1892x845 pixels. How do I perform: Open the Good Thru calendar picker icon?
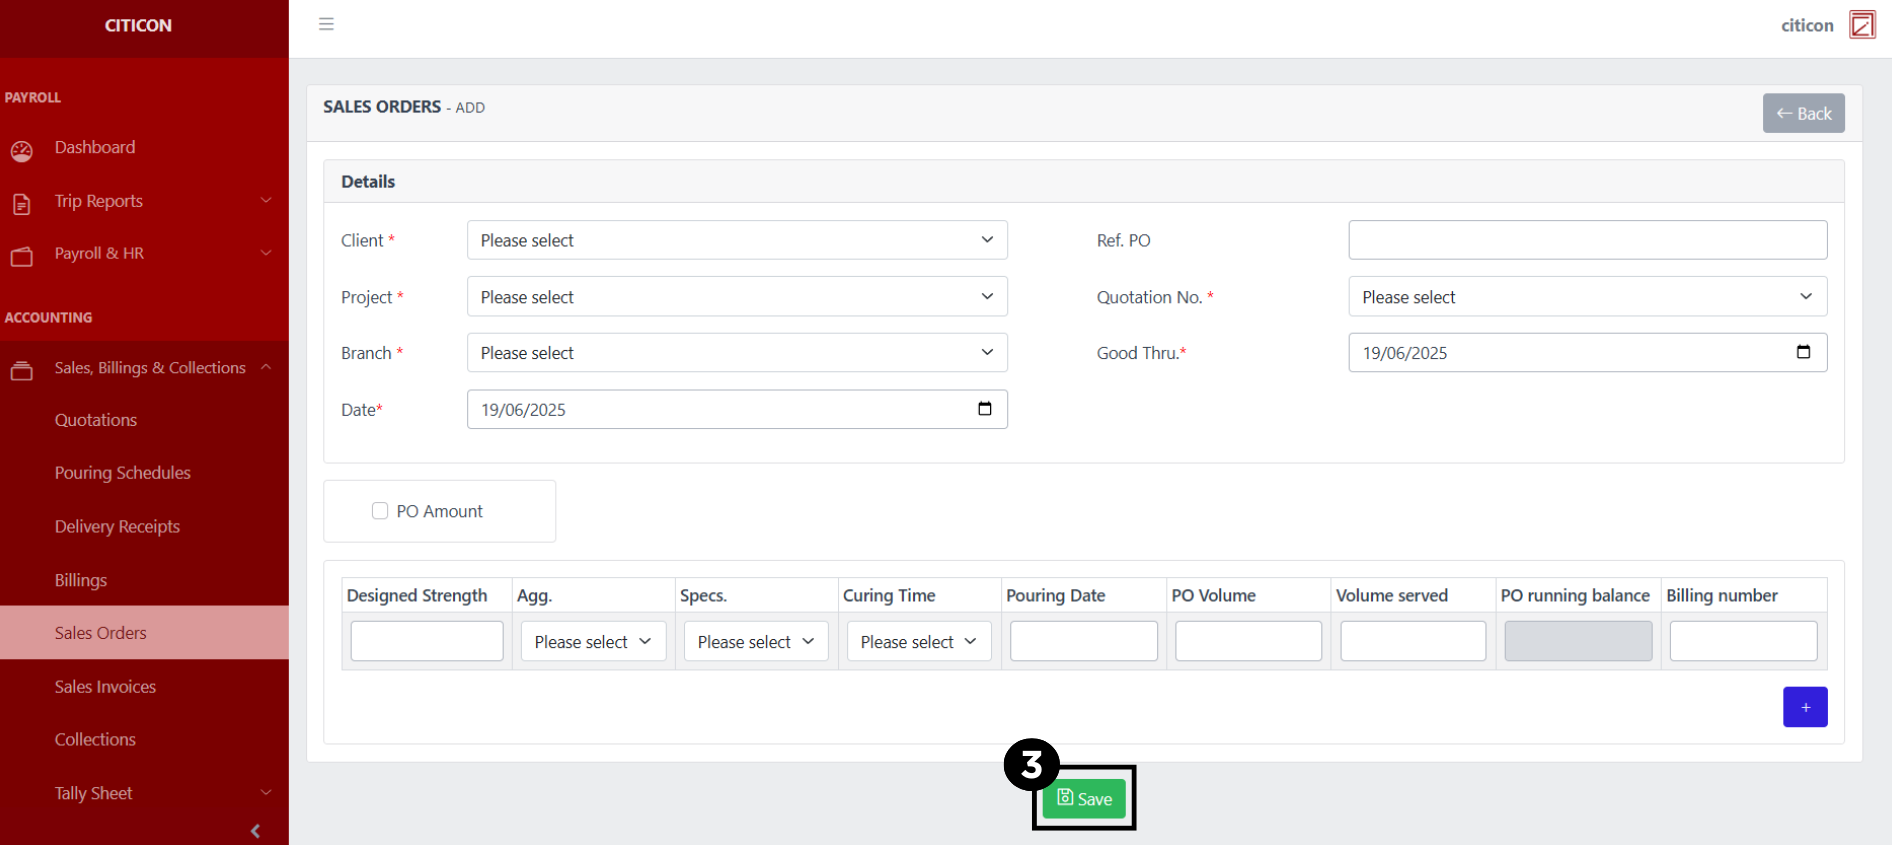click(1803, 352)
